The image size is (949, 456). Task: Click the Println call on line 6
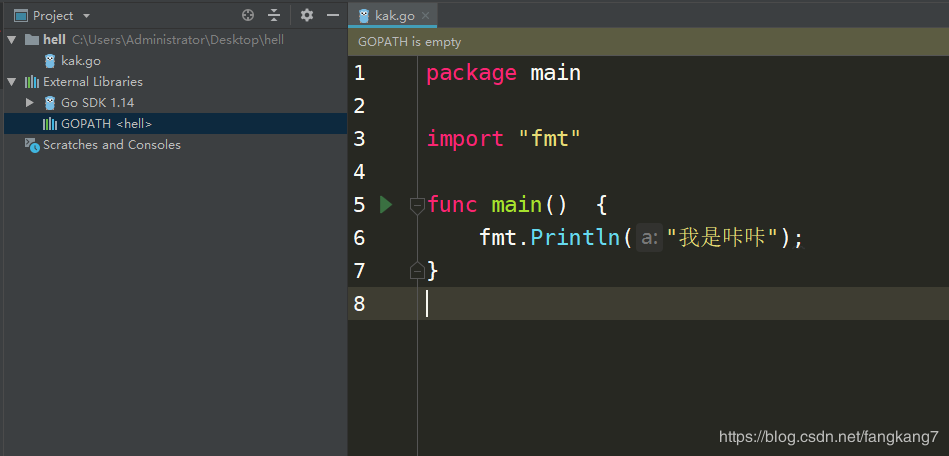(575, 237)
